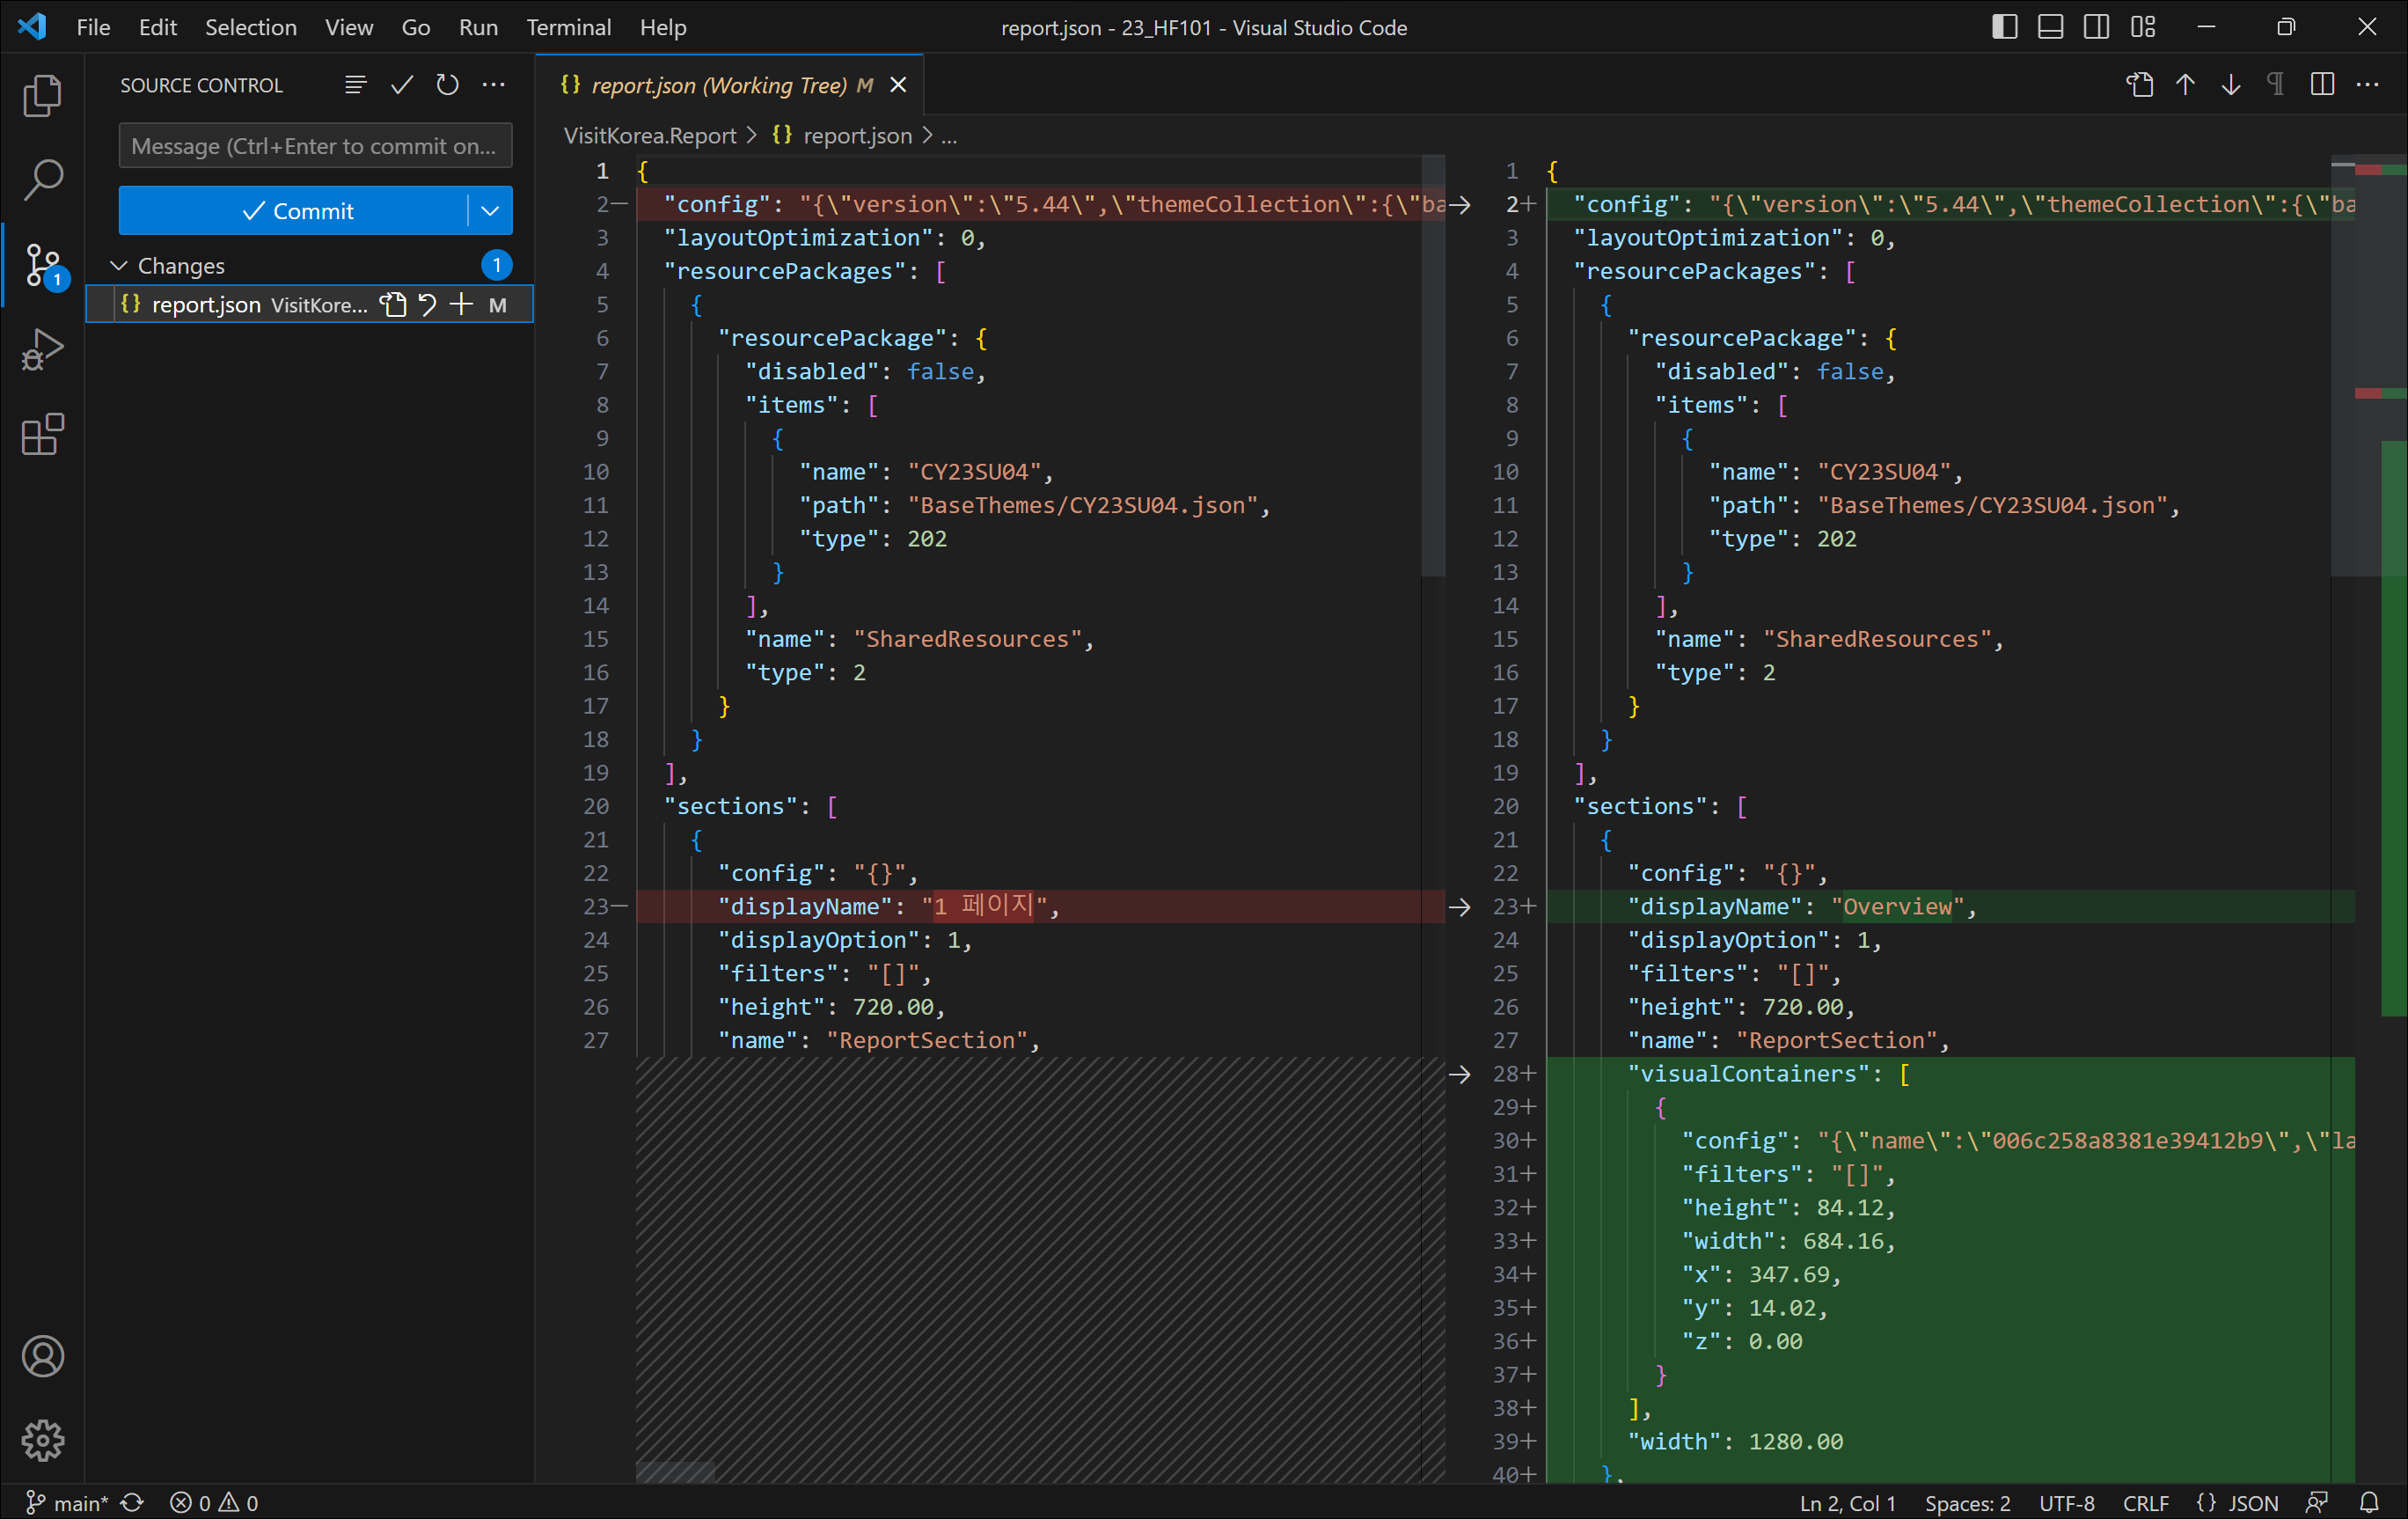Go to next change with down arrow
Screen dimensions: 2408x1519
click(2231, 85)
